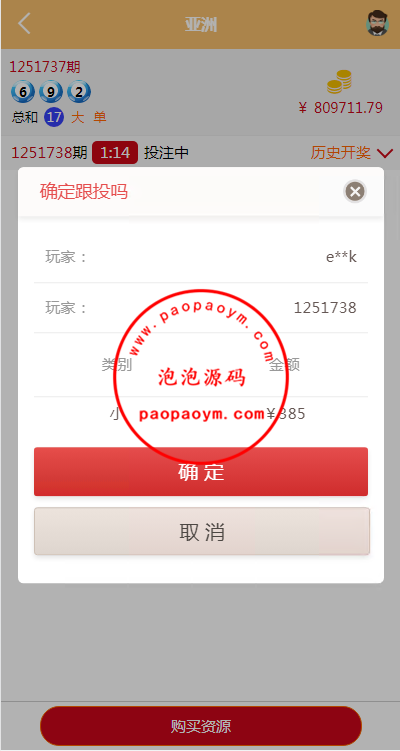Select the 亚洲 title in header

click(201, 24)
